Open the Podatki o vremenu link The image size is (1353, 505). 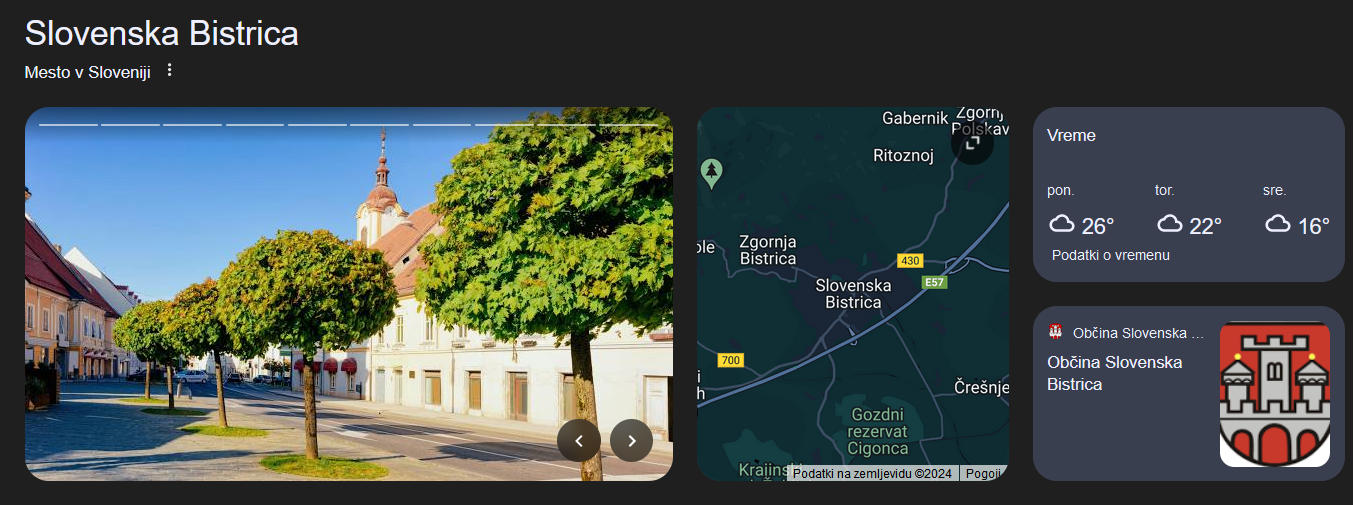click(1110, 255)
